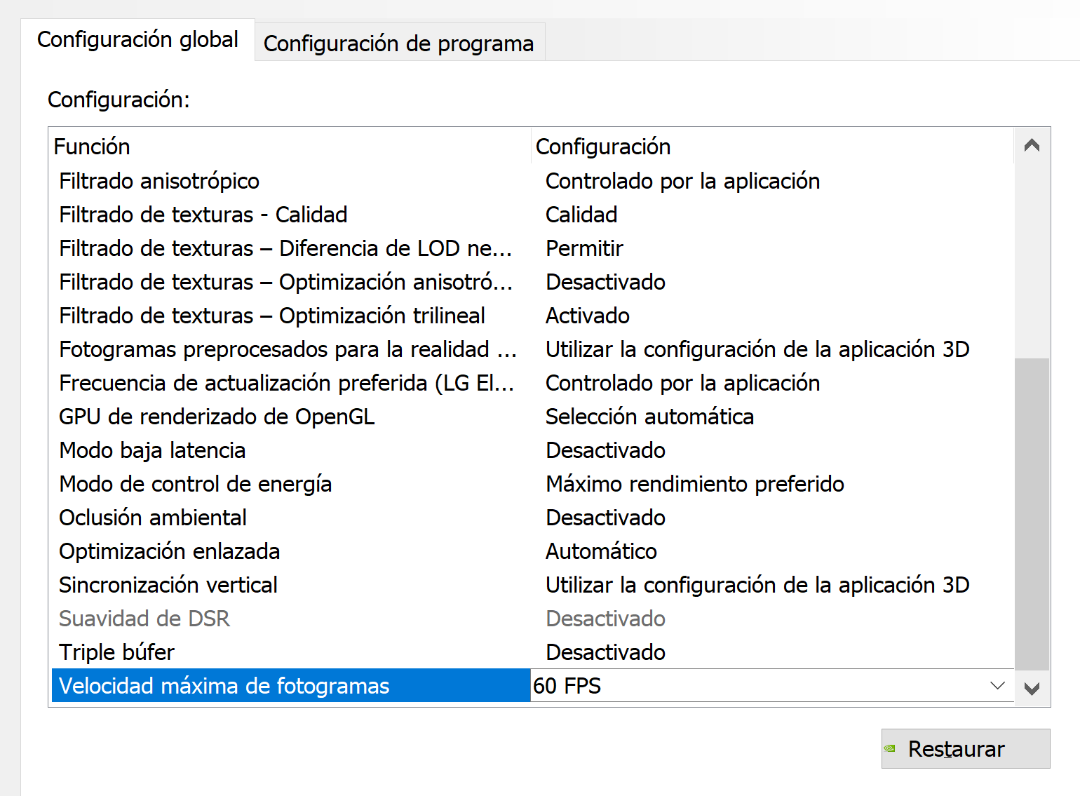Open the 60 FPS dropdown
The width and height of the screenshot is (1080, 796).
tap(996, 686)
